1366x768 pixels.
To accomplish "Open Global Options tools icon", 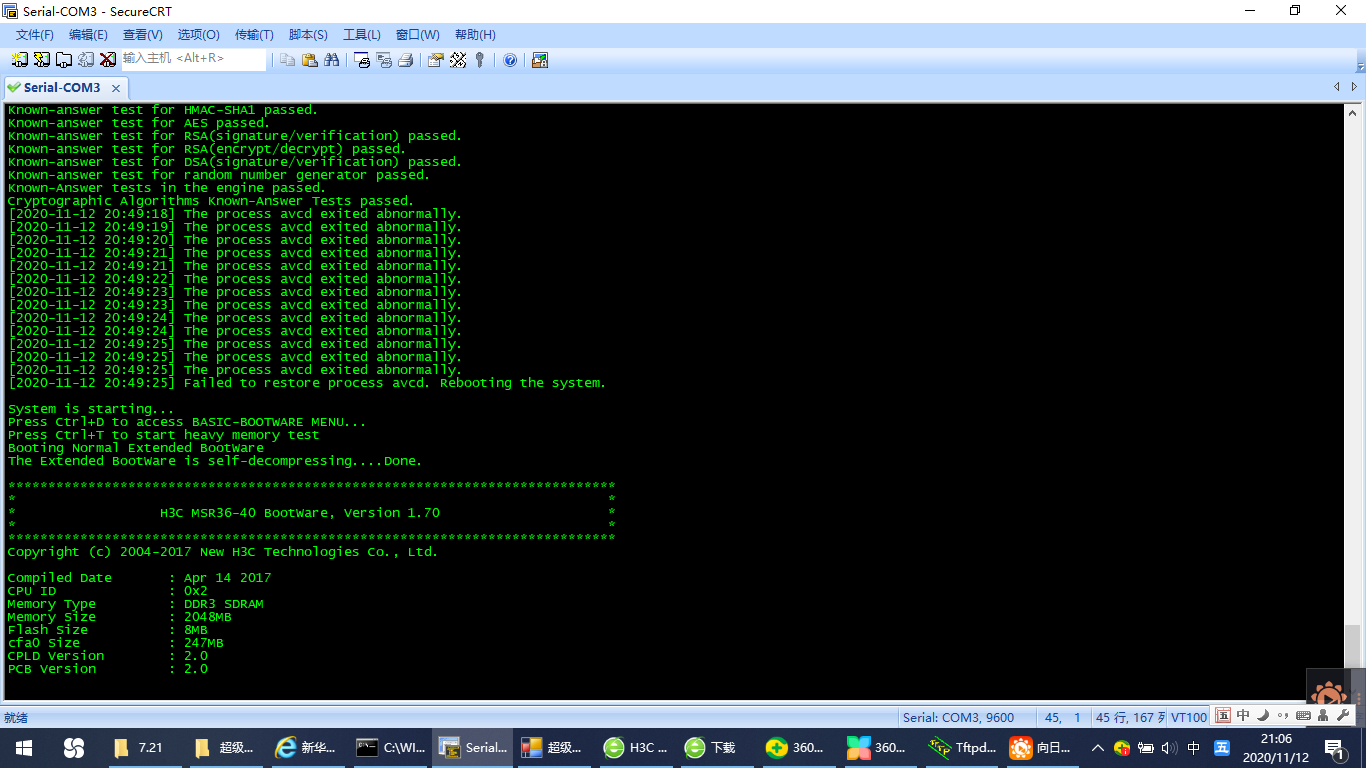I will pyautogui.click(x=458, y=60).
